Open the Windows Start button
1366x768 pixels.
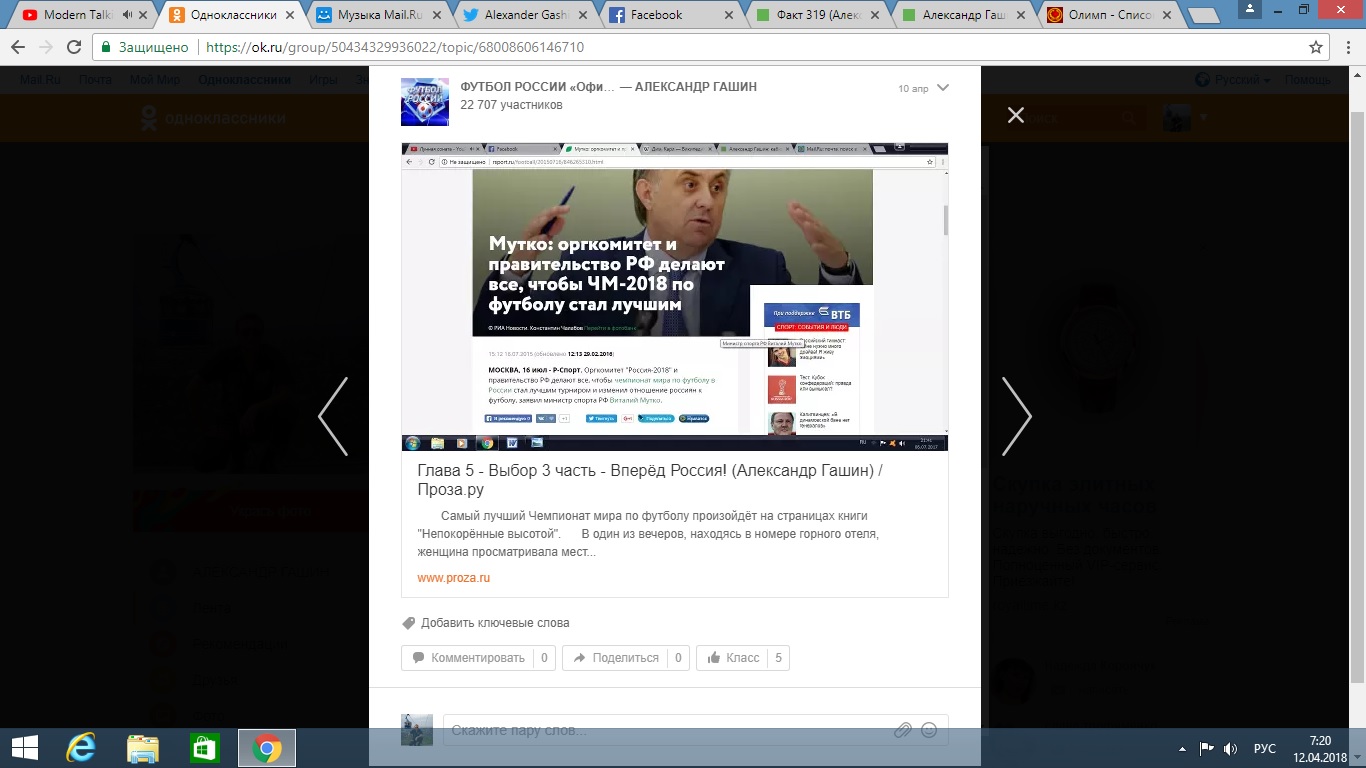(x=24, y=748)
